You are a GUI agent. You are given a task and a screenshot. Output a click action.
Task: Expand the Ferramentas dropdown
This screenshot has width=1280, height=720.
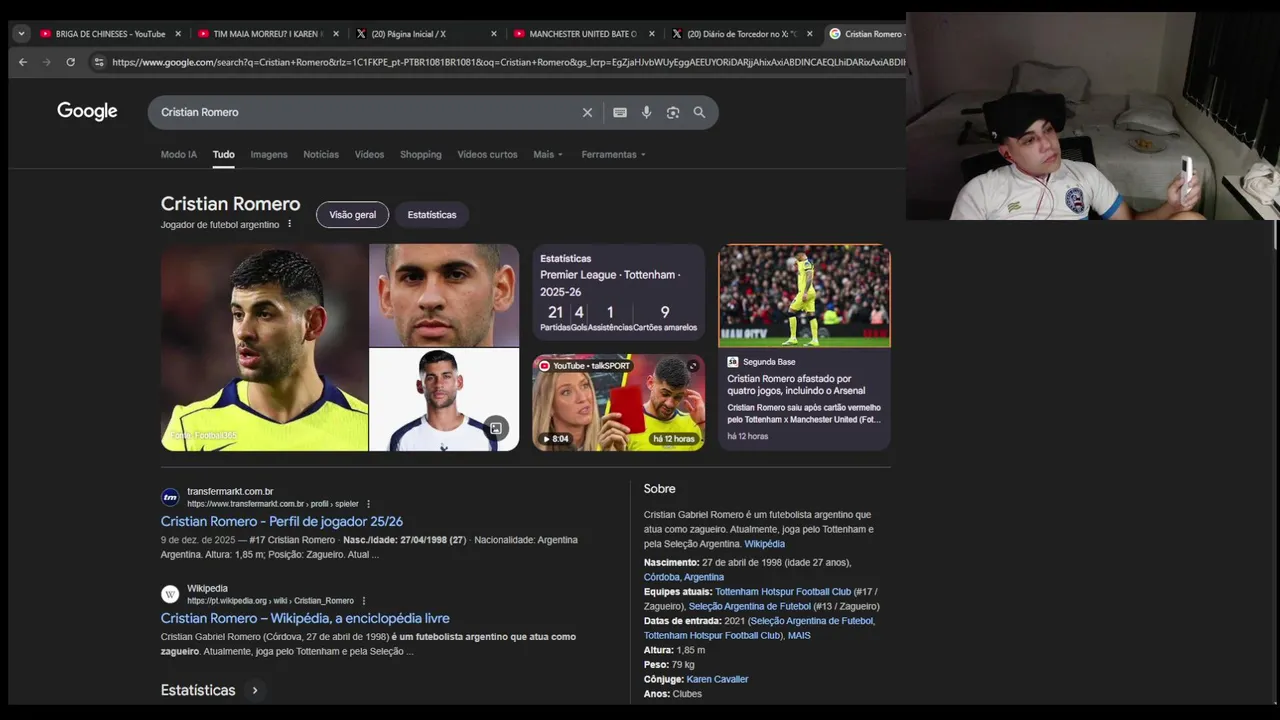click(x=613, y=154)
